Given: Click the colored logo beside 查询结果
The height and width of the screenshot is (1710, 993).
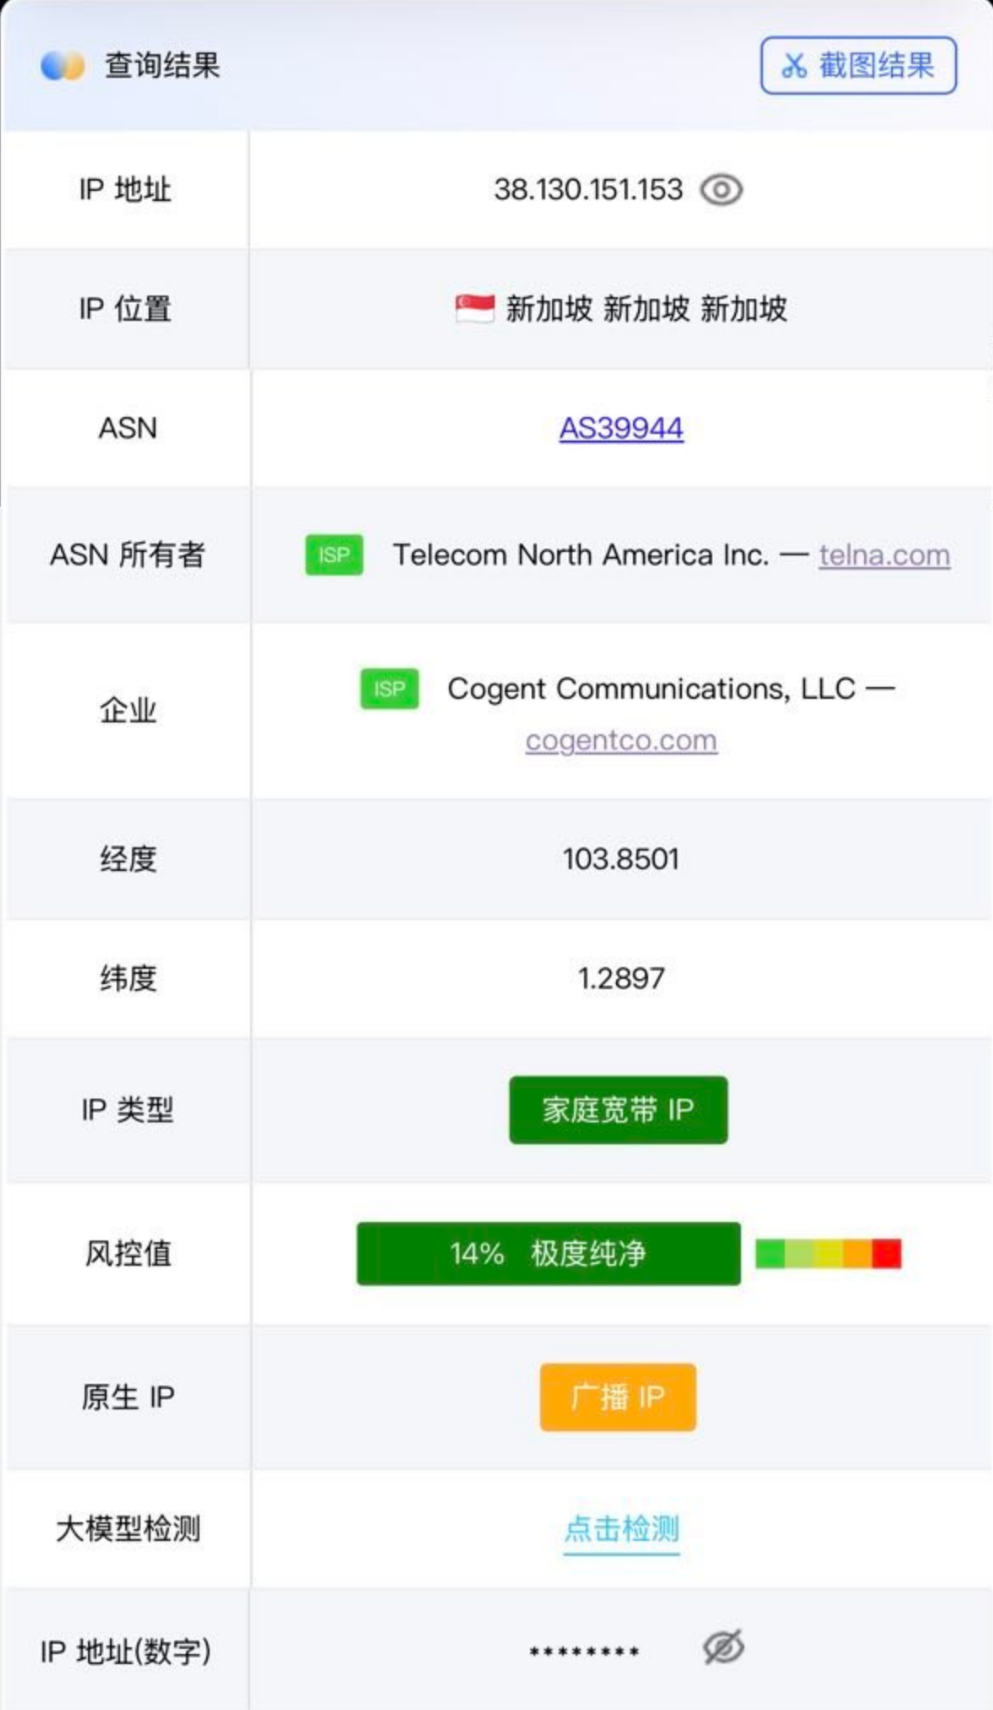Looking at the screenshot, I should [x=62, y=66].
